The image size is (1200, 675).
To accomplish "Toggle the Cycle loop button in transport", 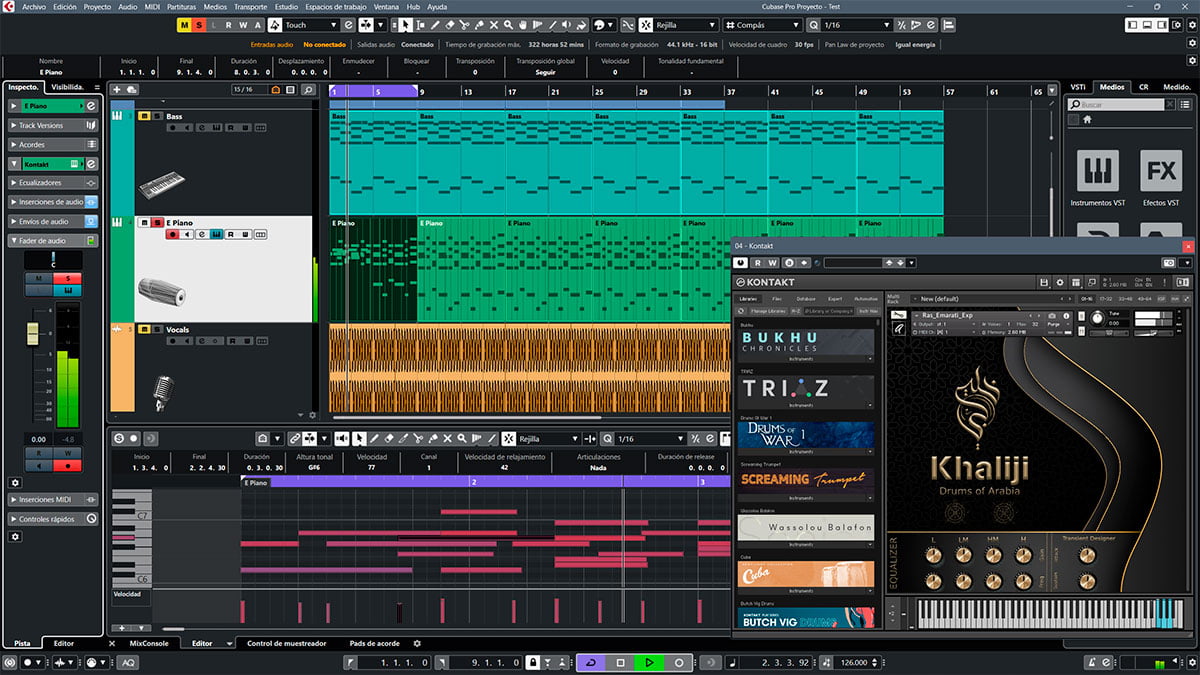I will click(590, 662).
